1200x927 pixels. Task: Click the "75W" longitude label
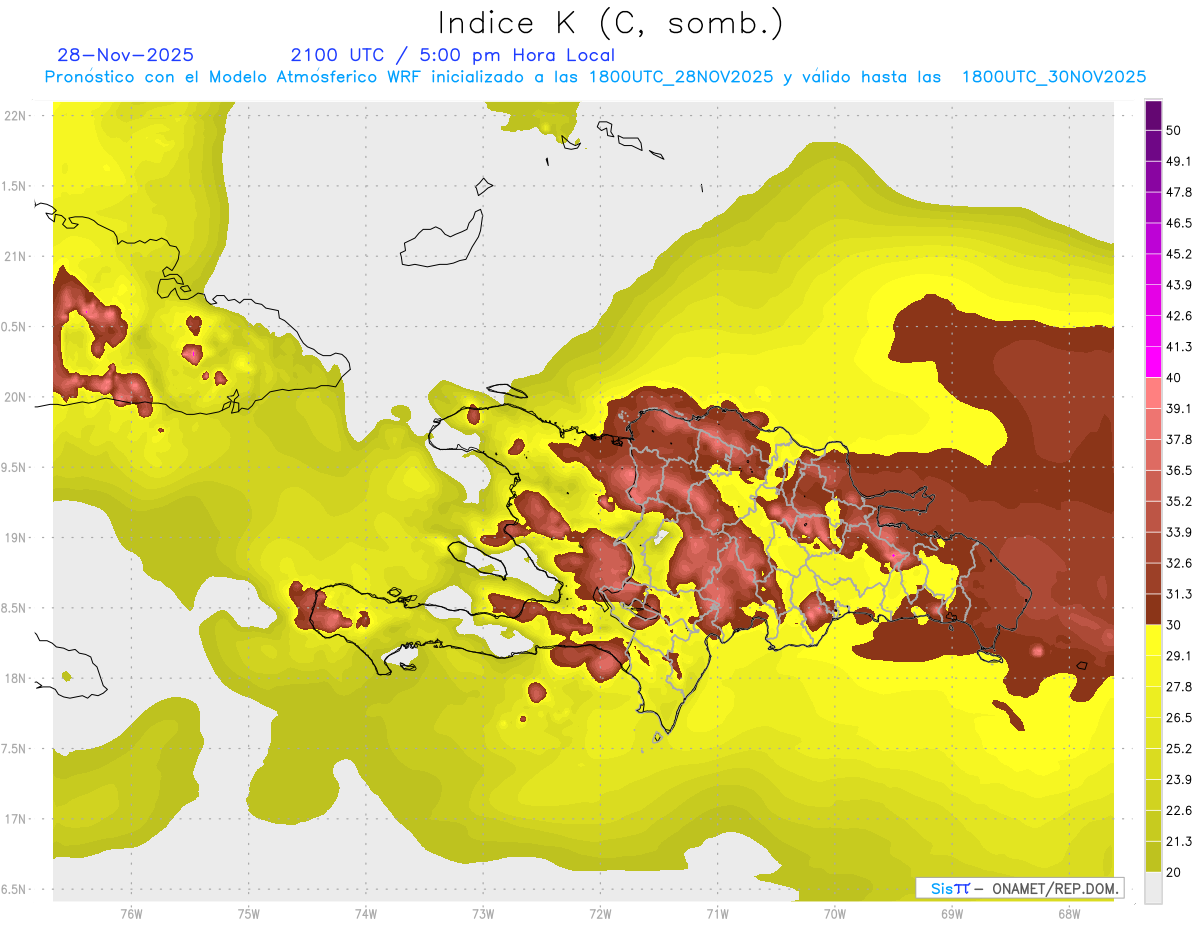pos(248,914)
